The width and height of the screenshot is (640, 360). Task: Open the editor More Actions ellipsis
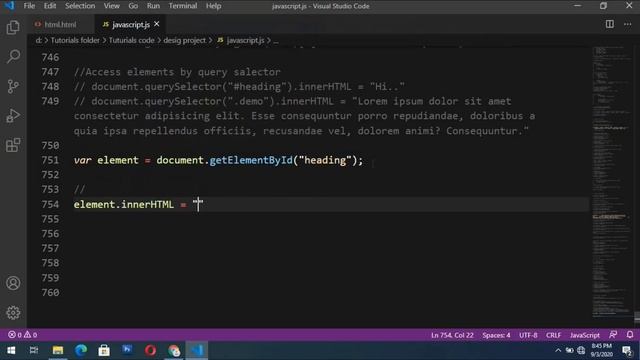pyautogui.click(x=627, y=24)
